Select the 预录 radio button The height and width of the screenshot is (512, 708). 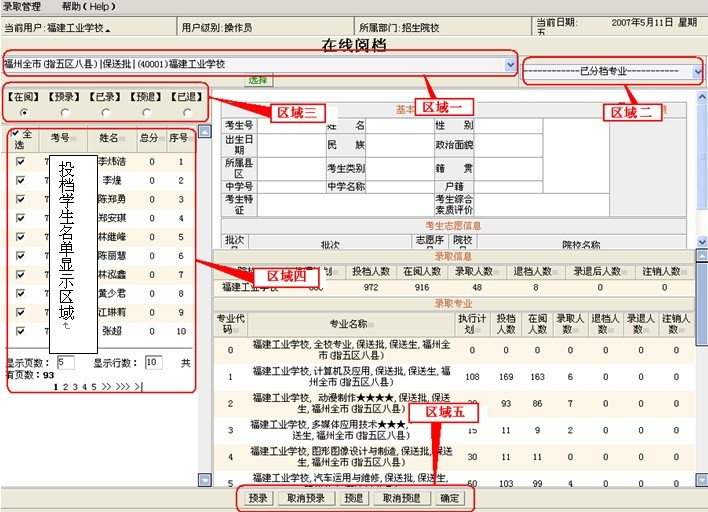pos(64,111)
